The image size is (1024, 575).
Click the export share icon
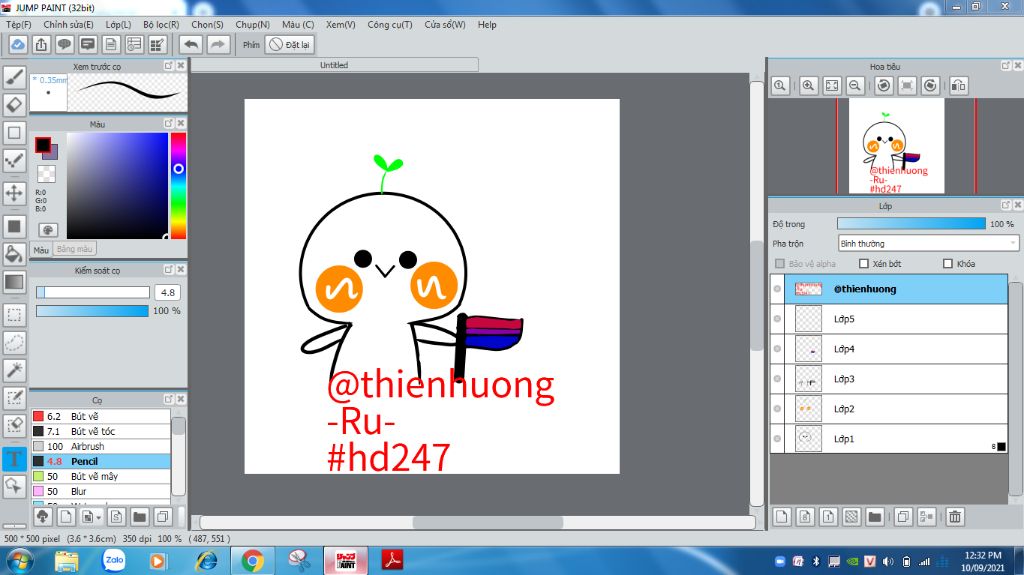click(x=41, y=44)
